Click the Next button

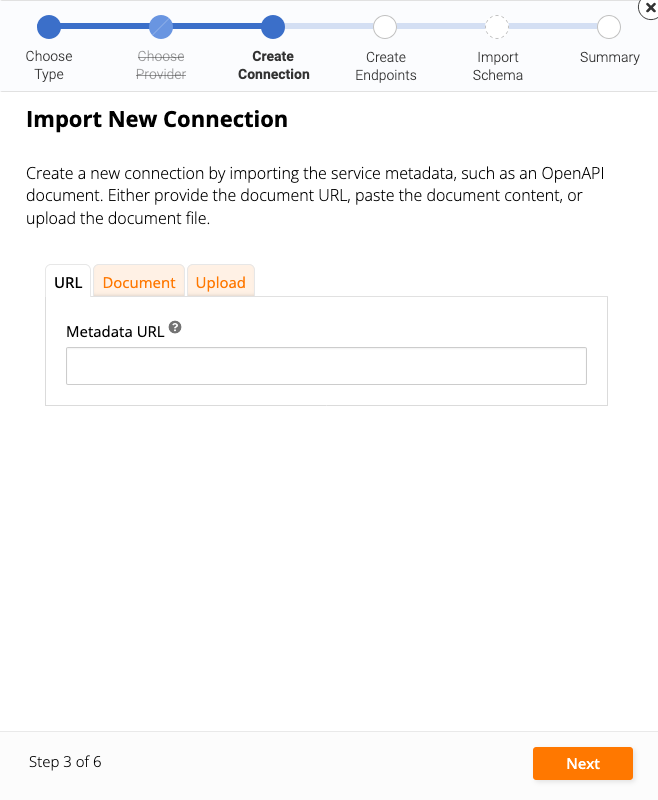click(583, 763)
